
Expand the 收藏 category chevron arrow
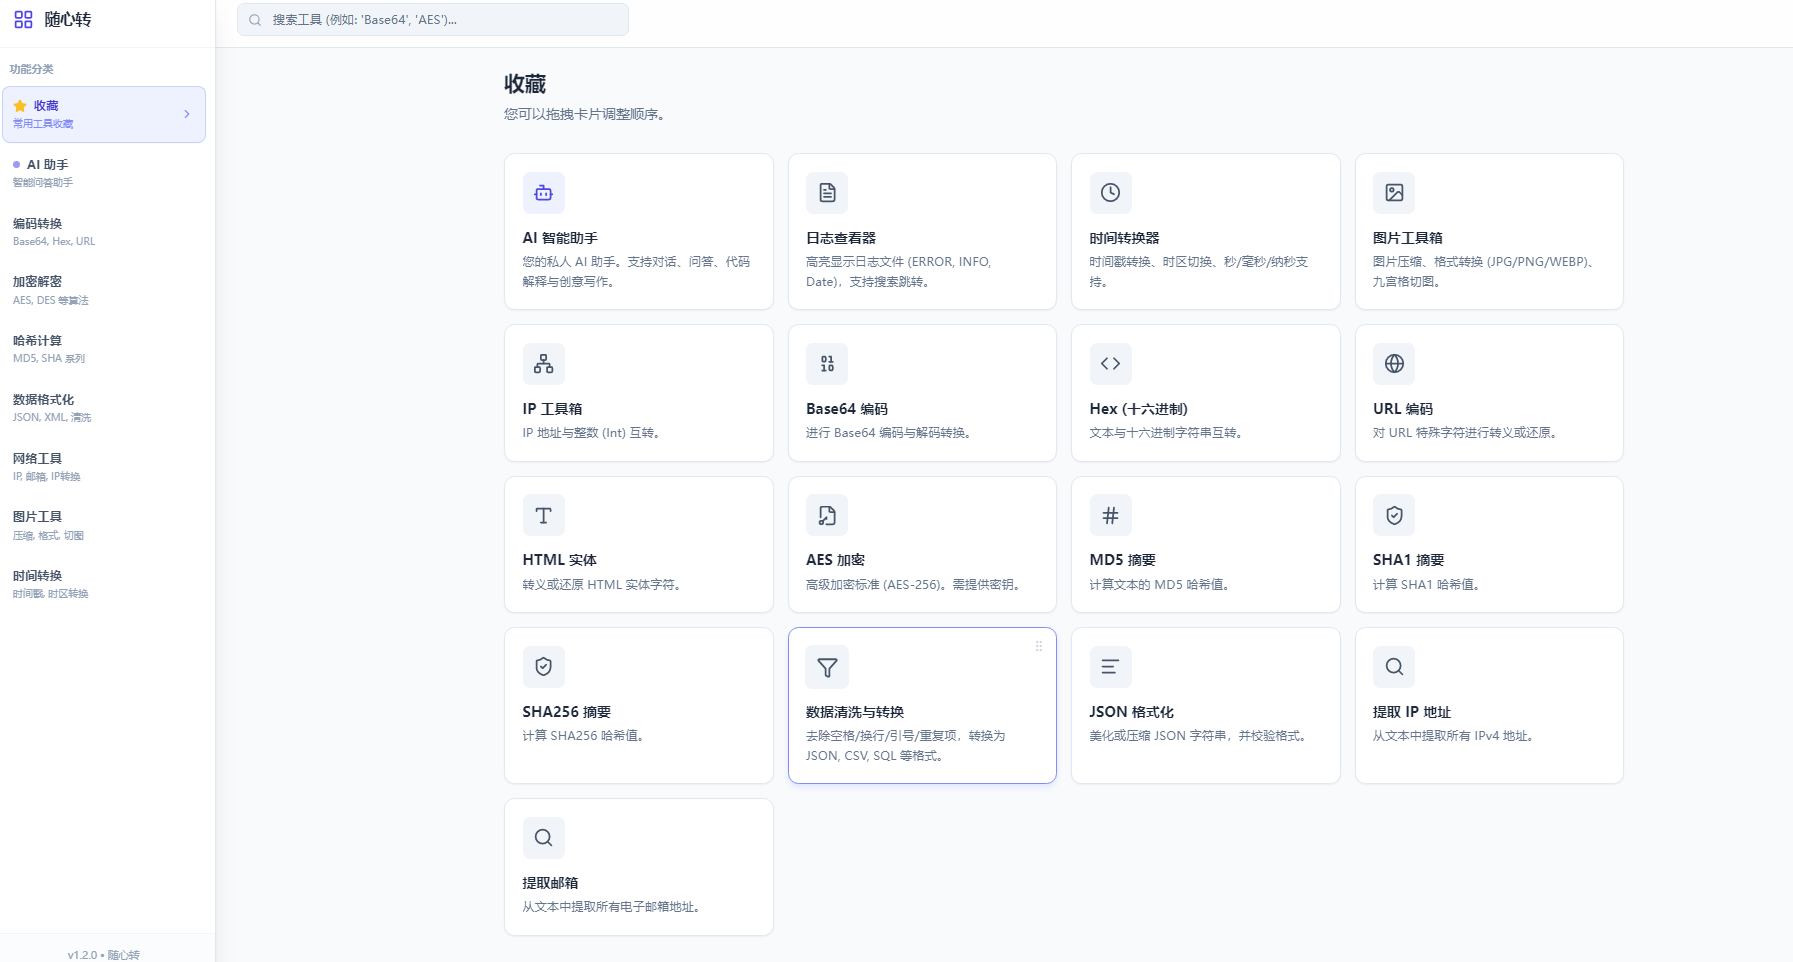tap(187, 114)
